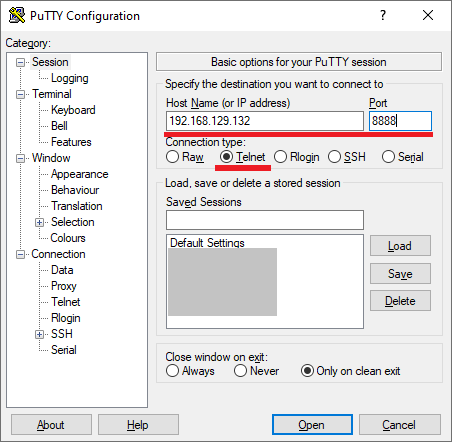The height and width of the screenshot is (442, 452).
Task: Collapse the Connection category node
Action: tap(20, 255)
